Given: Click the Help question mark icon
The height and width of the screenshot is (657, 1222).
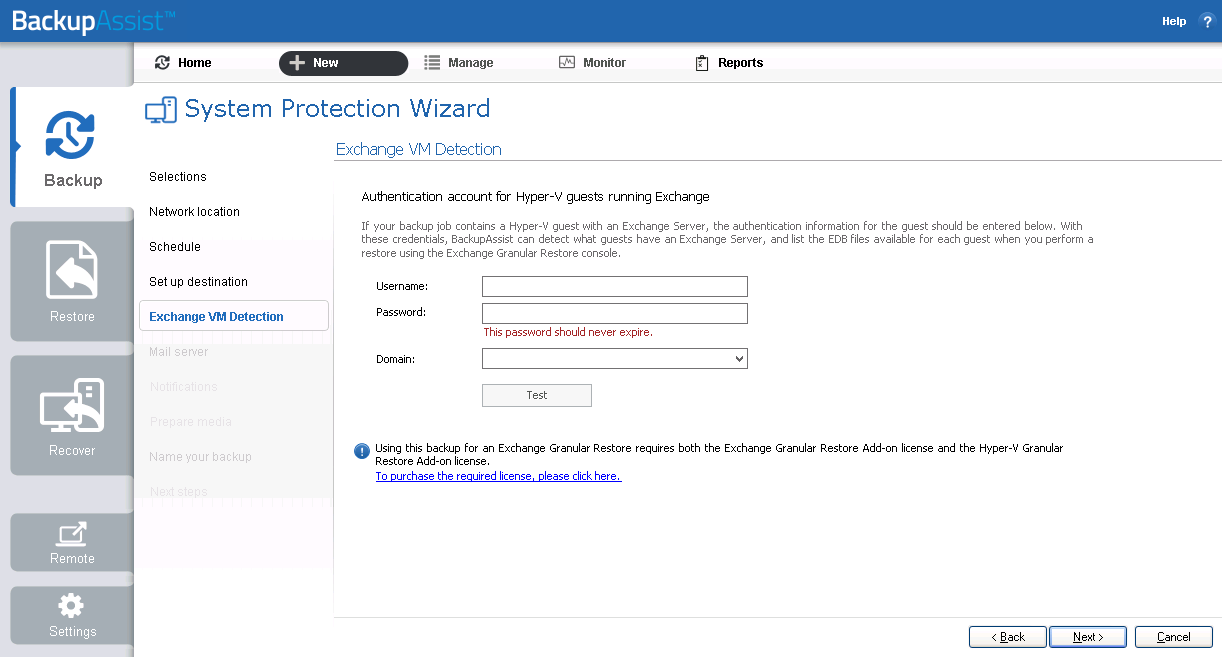Looking at the screenshot, I should (1206, 21).
